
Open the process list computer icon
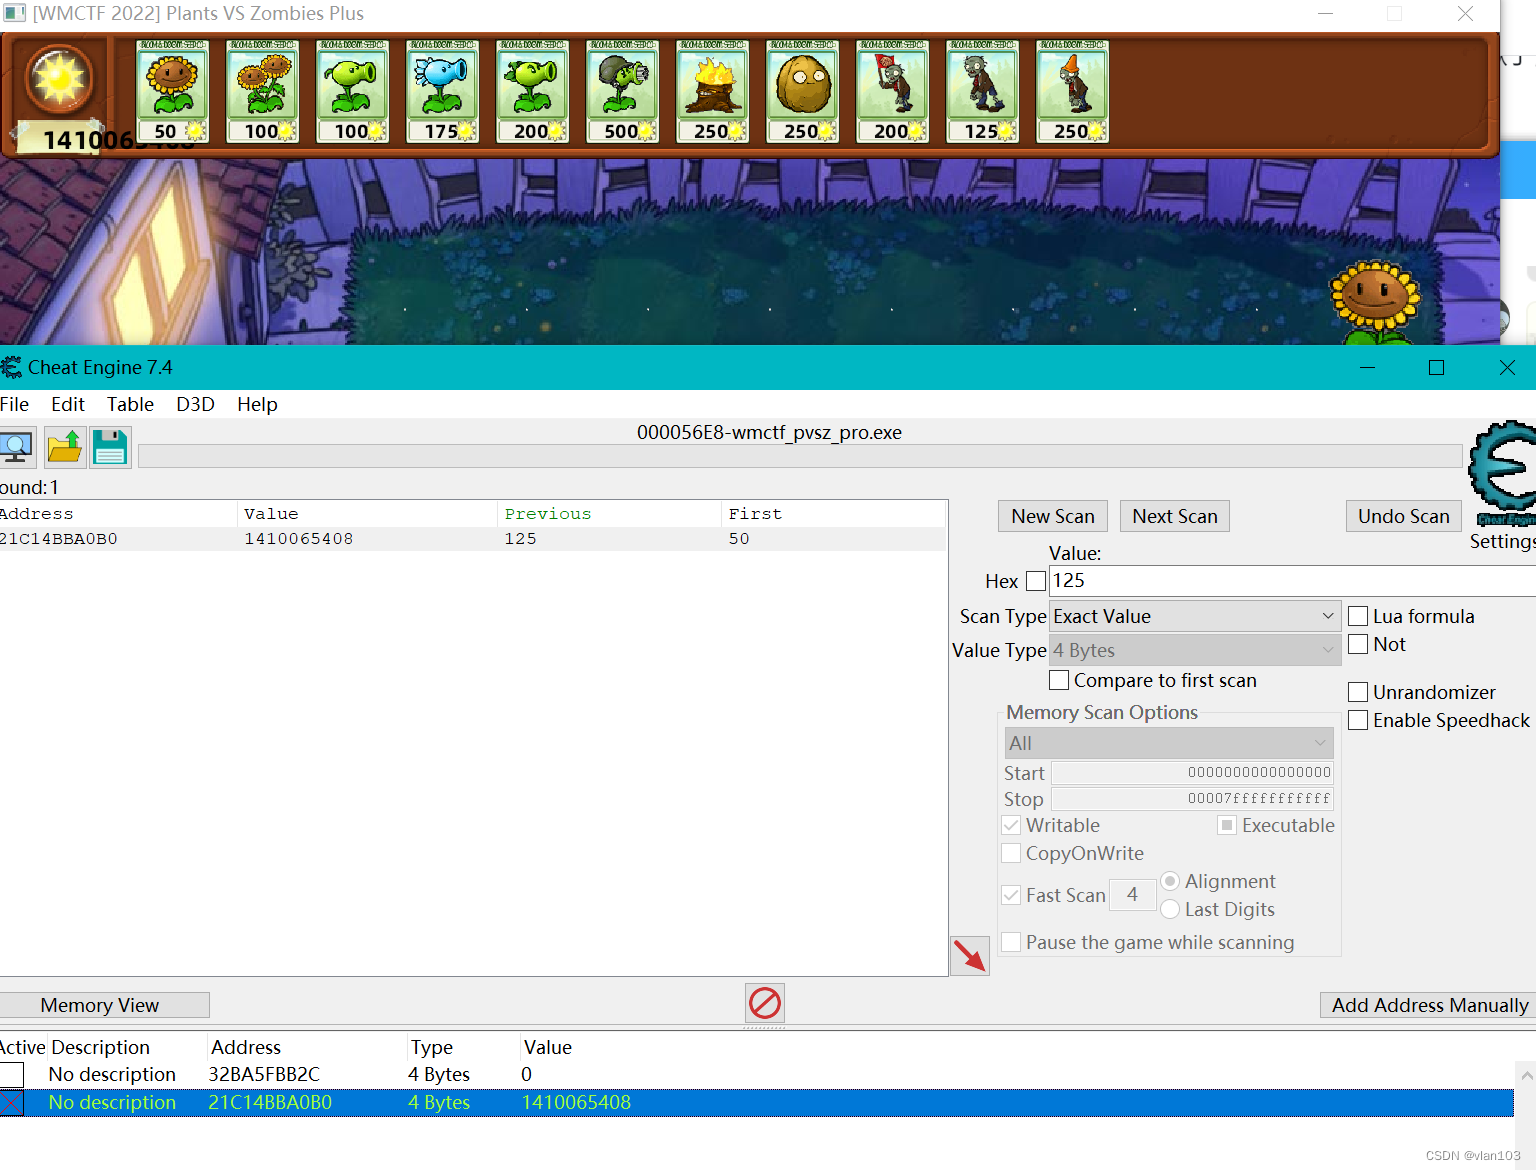tap(17, 447)
